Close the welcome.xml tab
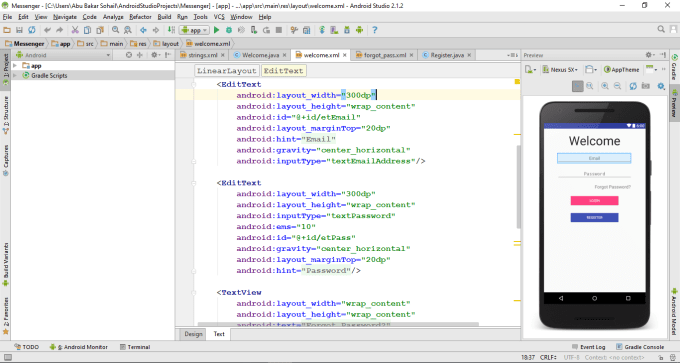 [345, 55]
